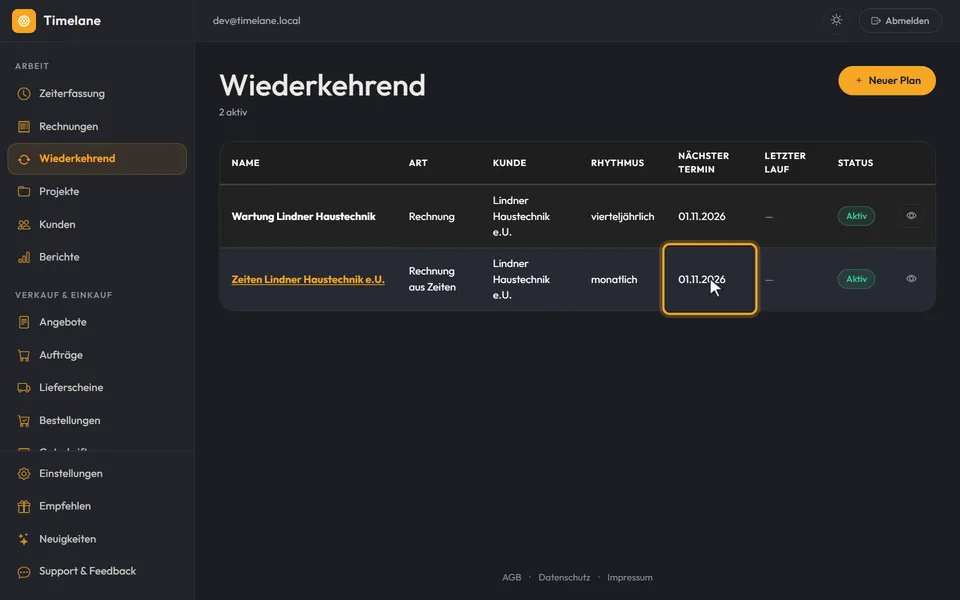Open the Zeiten Lindner Haustechnik e.U. link

pyautogui.click(x=308, y=279)
